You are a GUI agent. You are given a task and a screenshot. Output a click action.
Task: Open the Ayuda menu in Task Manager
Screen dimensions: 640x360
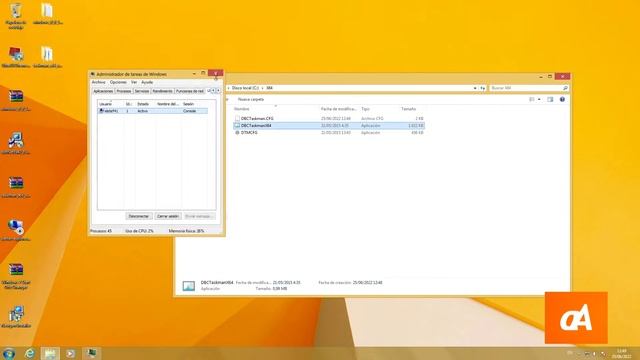click(x=147, y=82)
